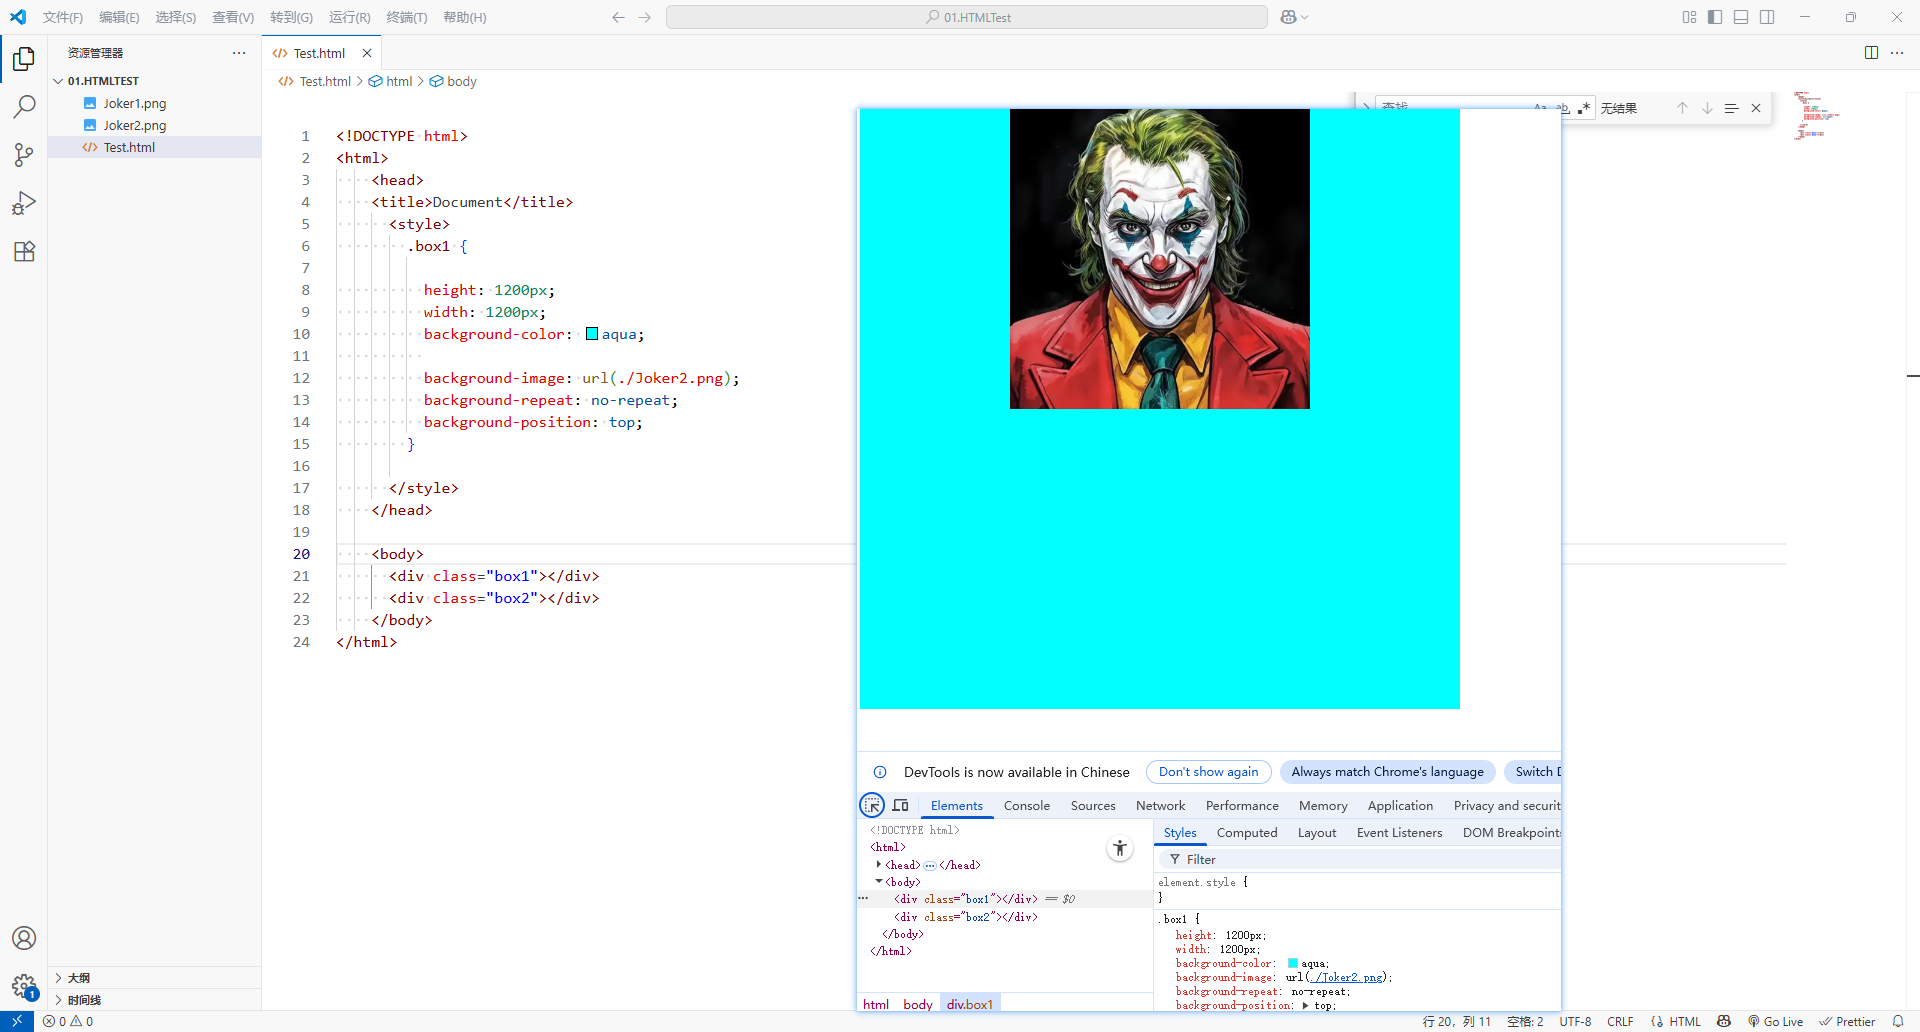This screenshot has width=1920, height=1032.
Task: Expand the head node in DevTools
Action: point(879,865)
